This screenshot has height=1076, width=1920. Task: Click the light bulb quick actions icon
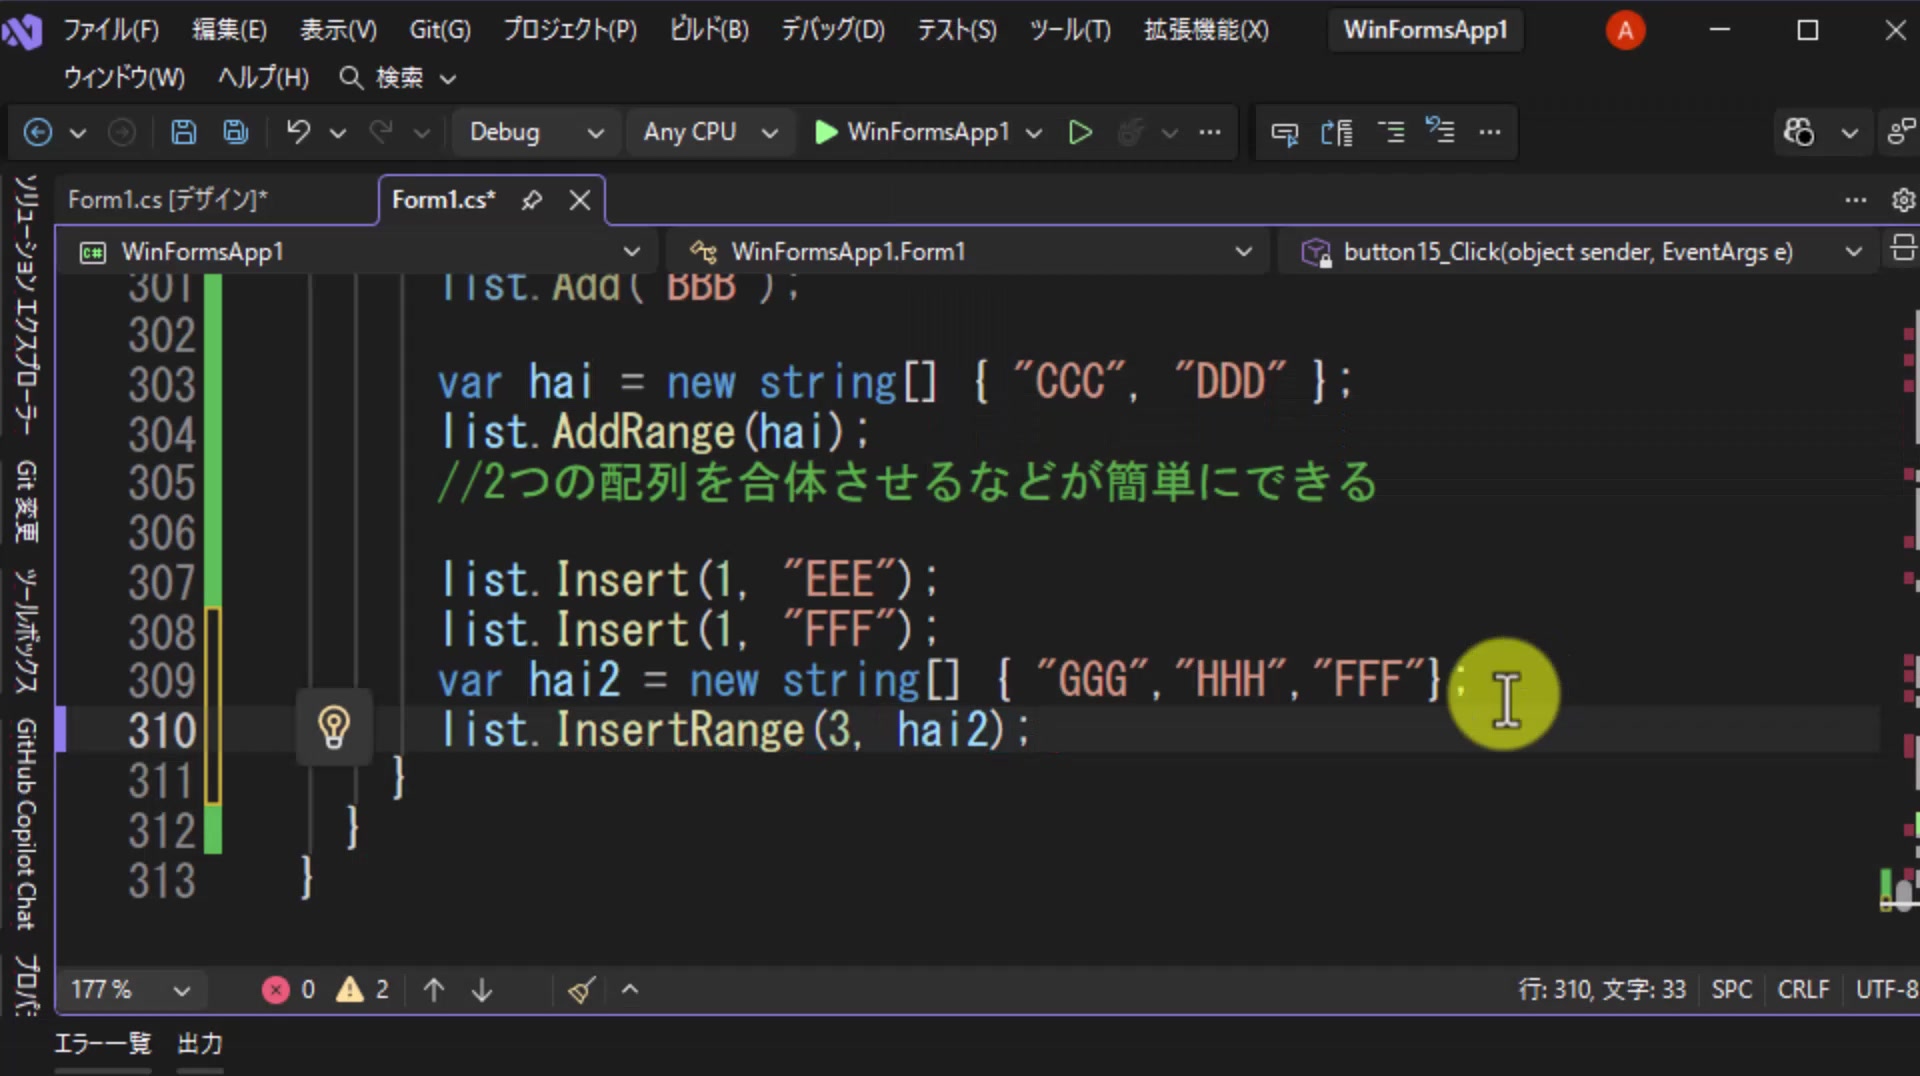334,727
